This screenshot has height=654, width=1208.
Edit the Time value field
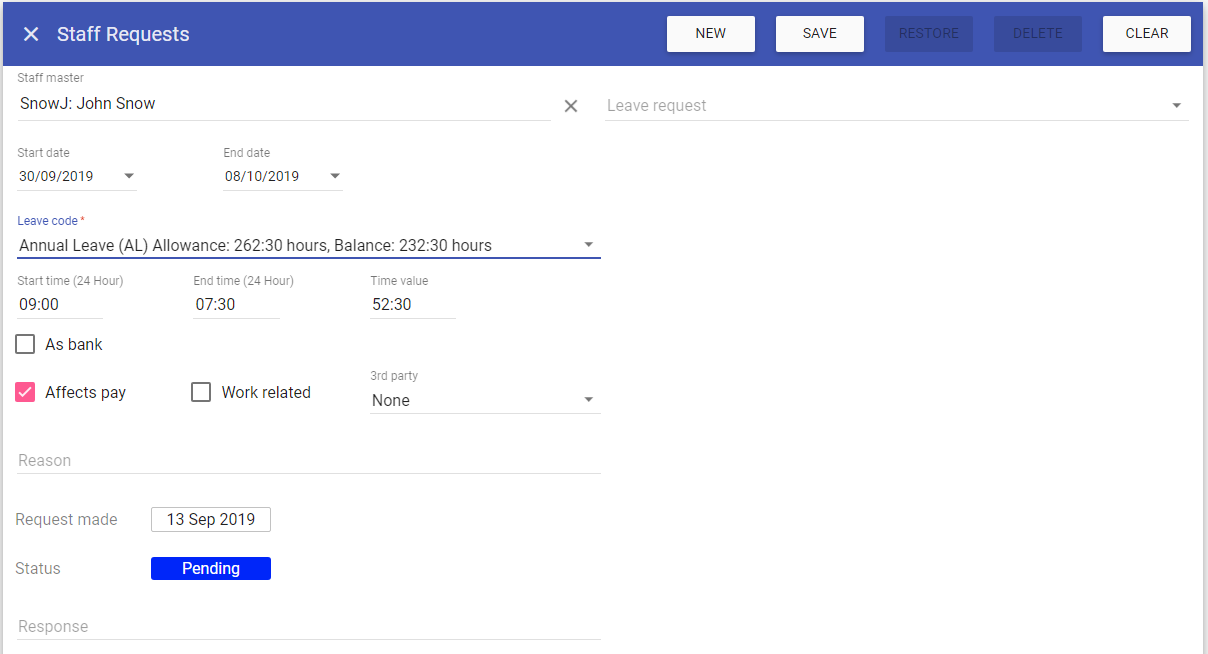point(412,304)
